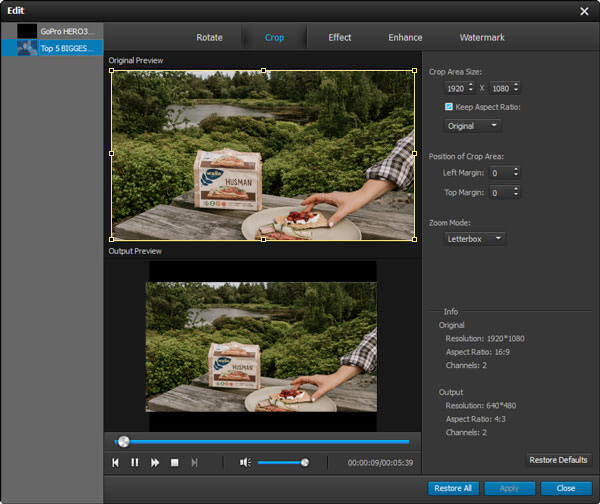
Task: Click top-left crop corner handle
Action: 111,70
